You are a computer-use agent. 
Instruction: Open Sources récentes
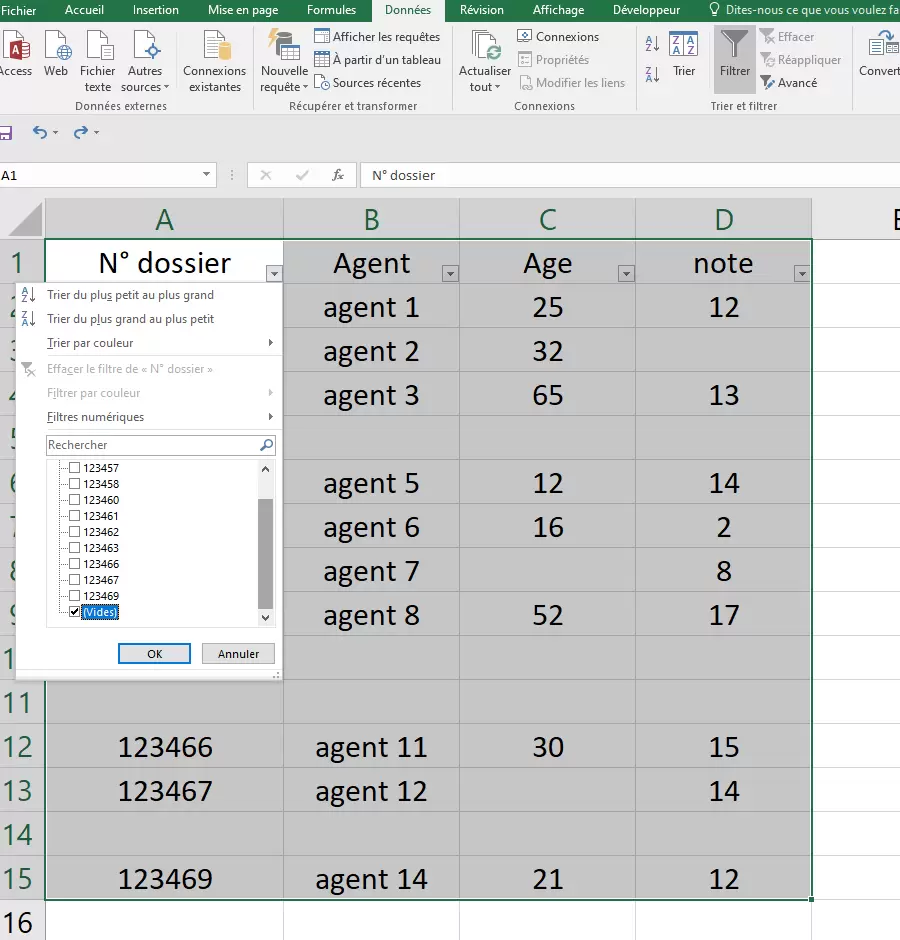pos(368,83)
